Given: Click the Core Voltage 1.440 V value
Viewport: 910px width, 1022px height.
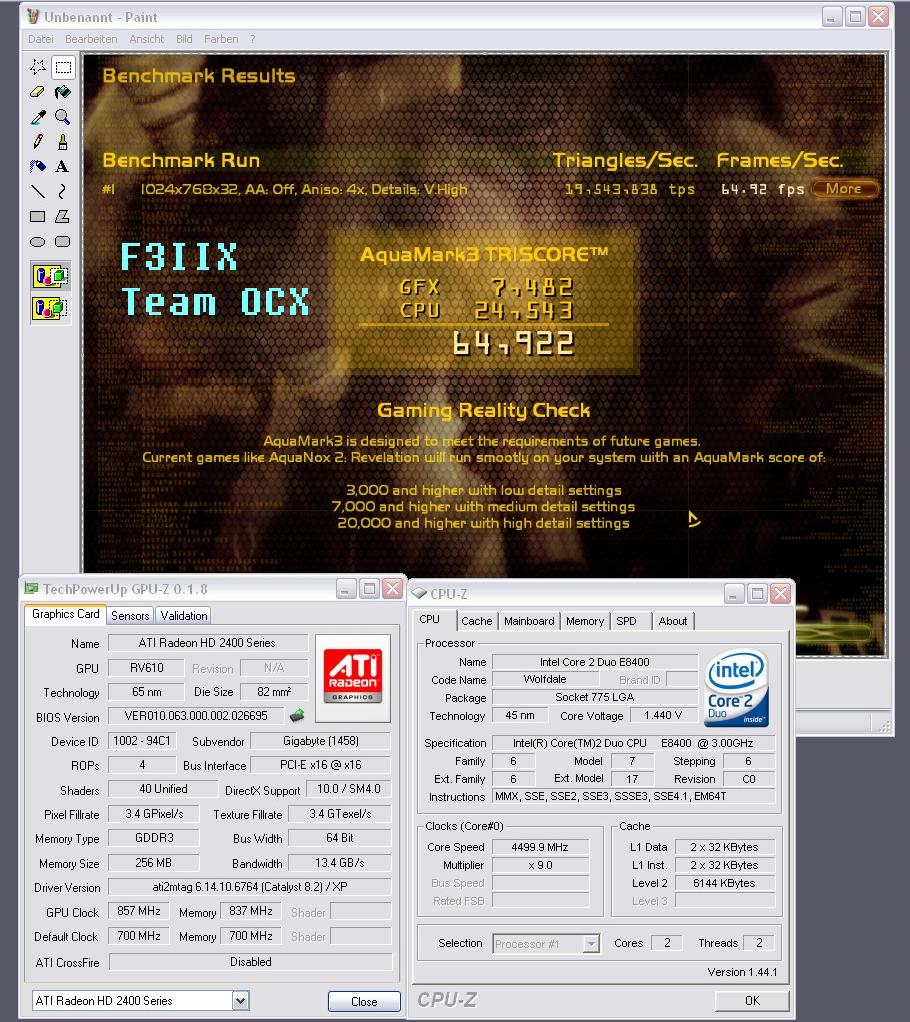Looking at the screenshot, I should tap(663, 715).
